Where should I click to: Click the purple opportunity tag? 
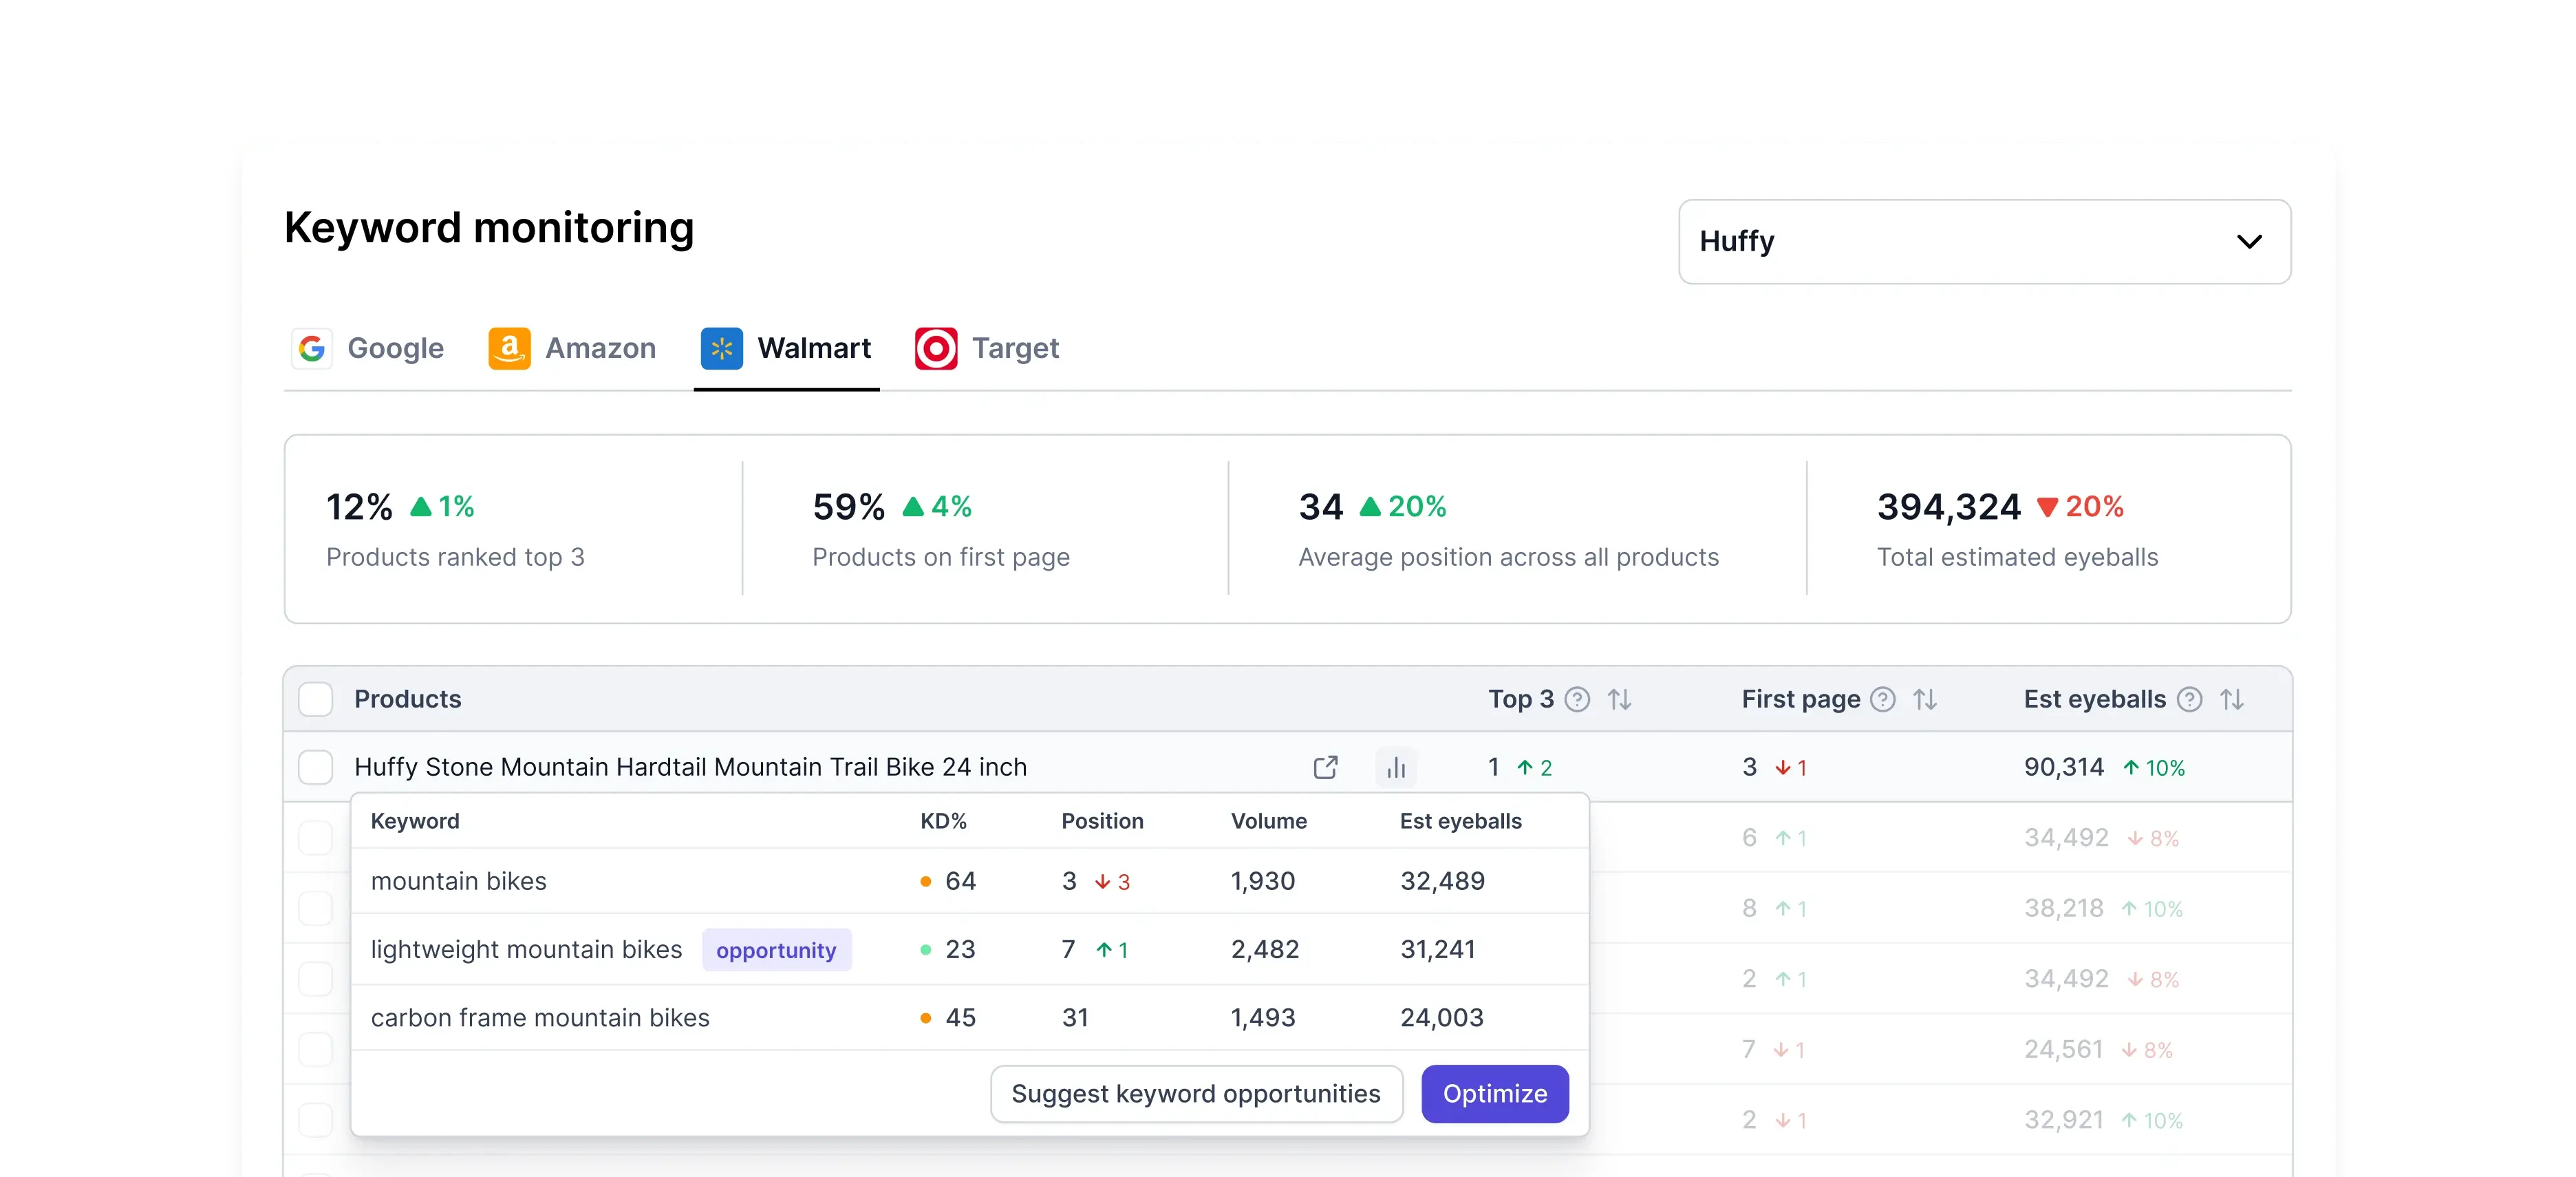(776, 950)
